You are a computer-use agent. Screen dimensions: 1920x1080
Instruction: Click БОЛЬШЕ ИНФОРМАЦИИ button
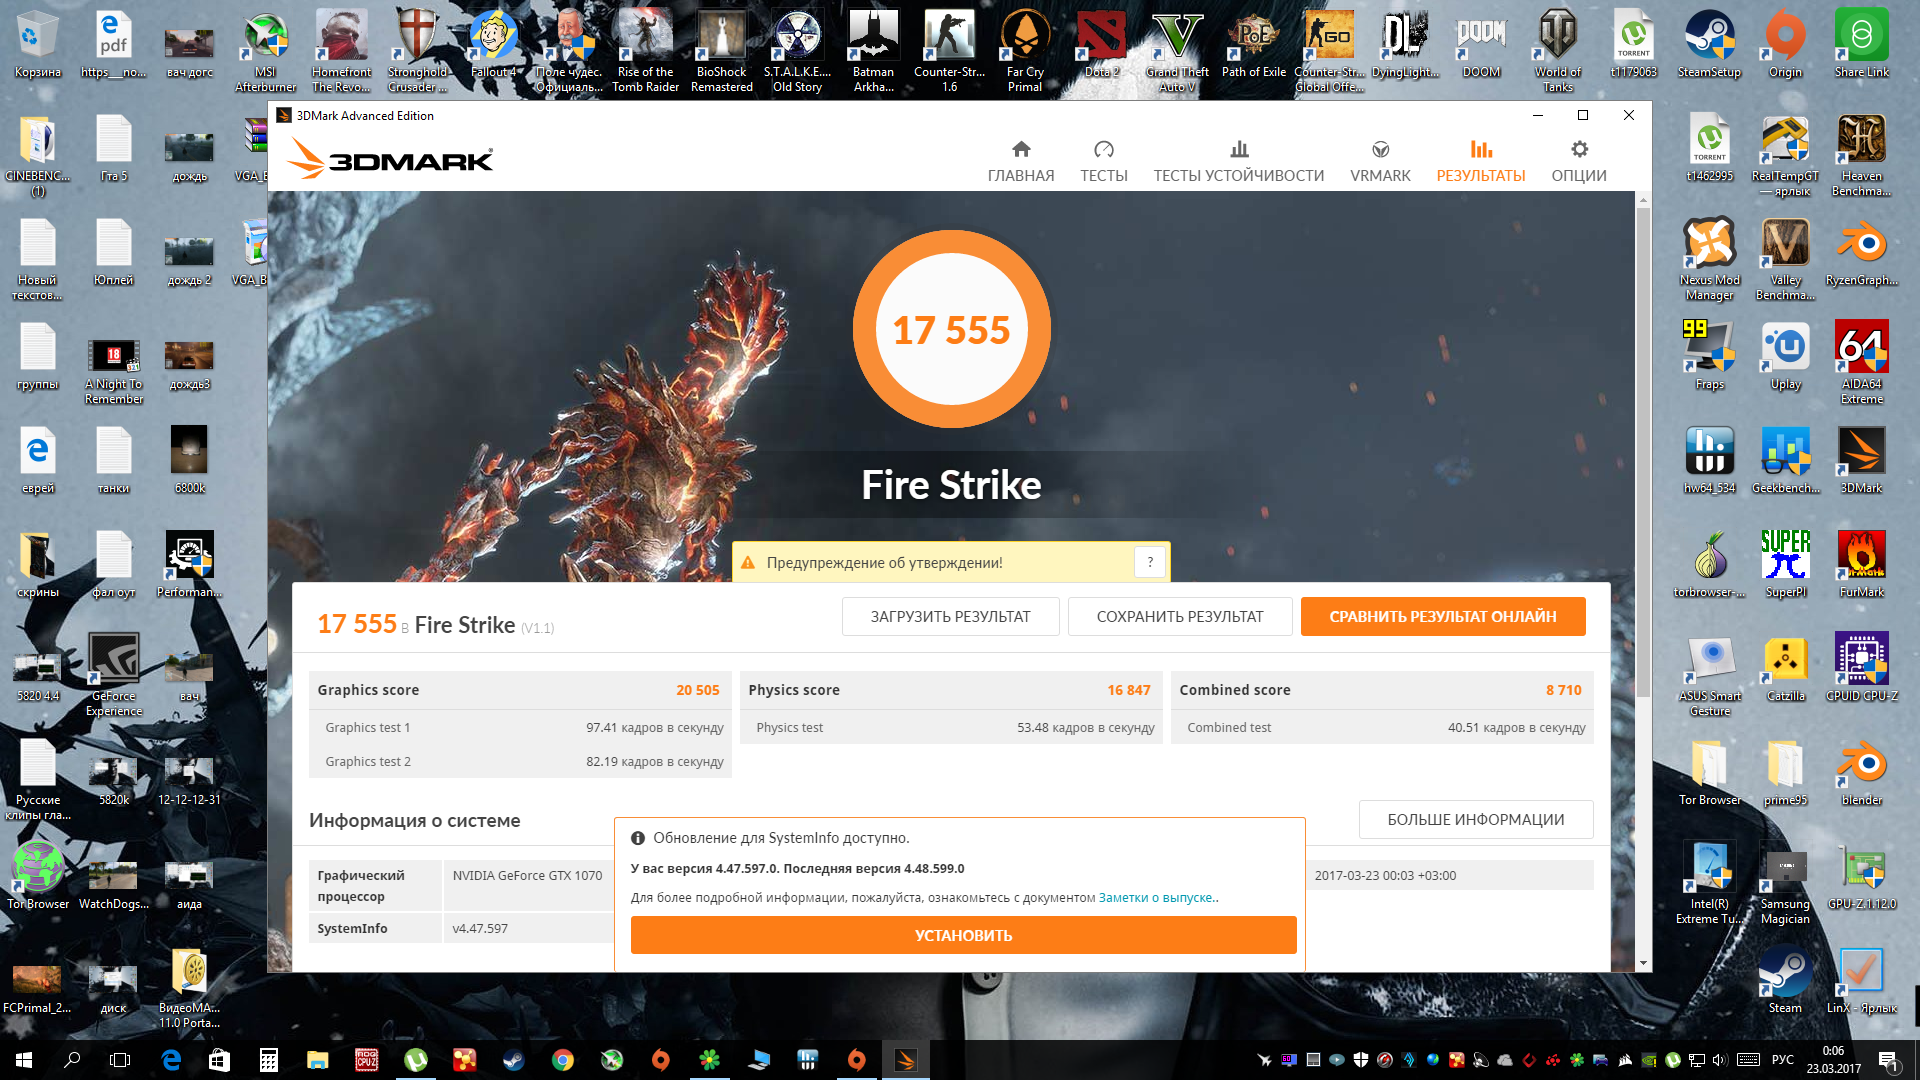pyautogui.click(x=1475, y=820)
